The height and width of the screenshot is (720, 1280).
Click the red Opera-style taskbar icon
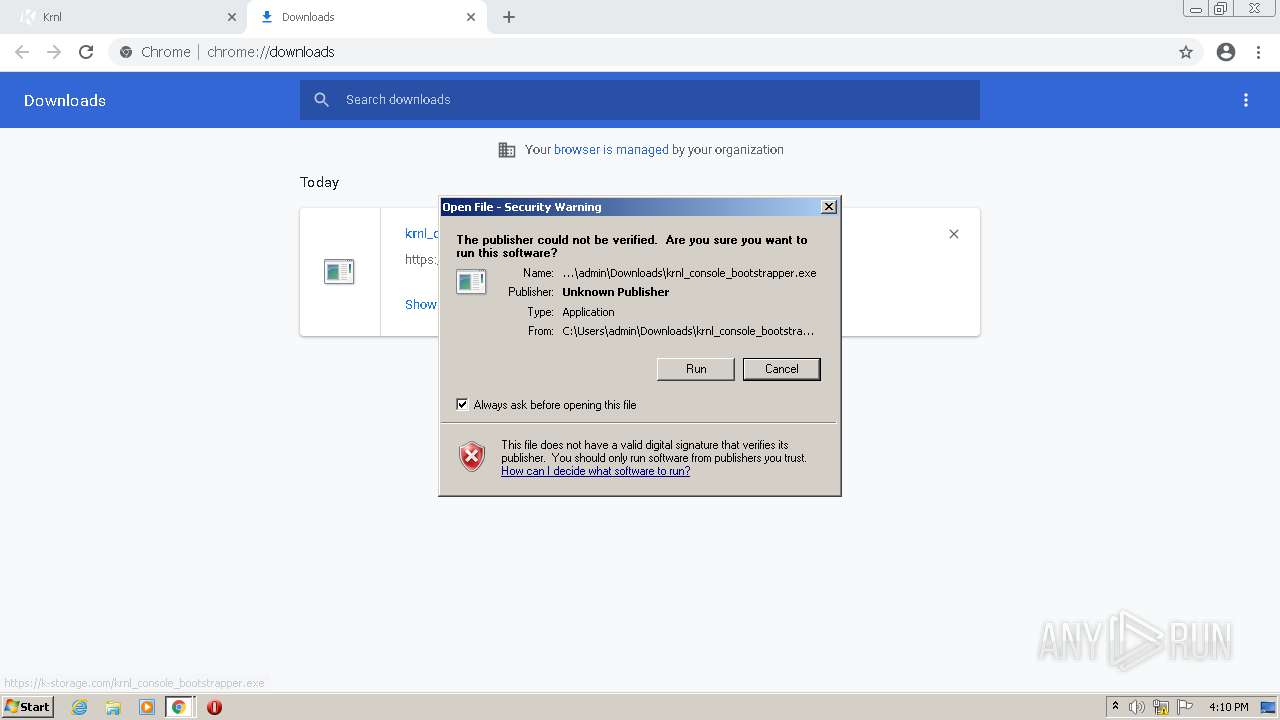[x=214, y=707]
